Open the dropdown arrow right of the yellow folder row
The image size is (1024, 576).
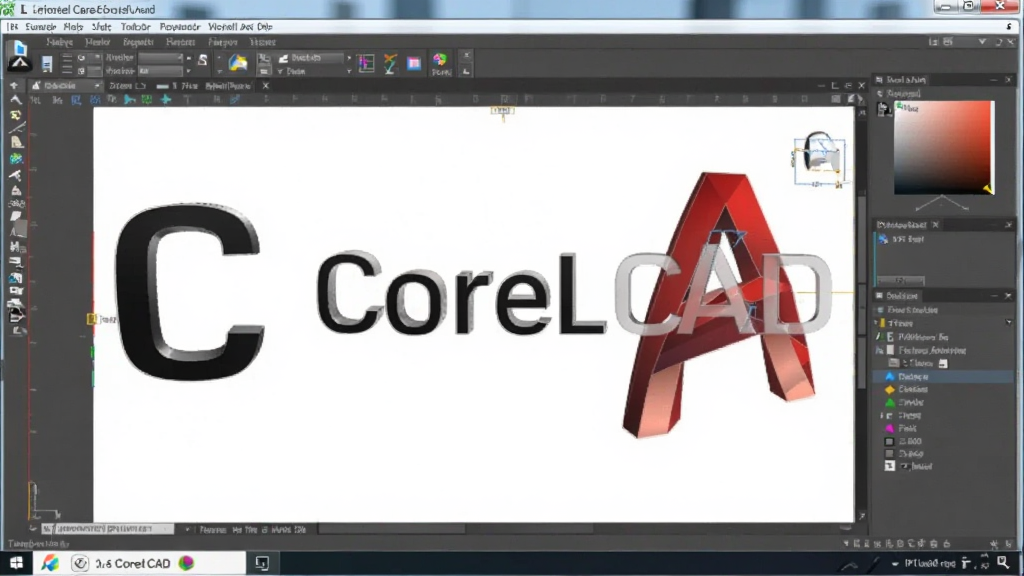(1009, 323)
